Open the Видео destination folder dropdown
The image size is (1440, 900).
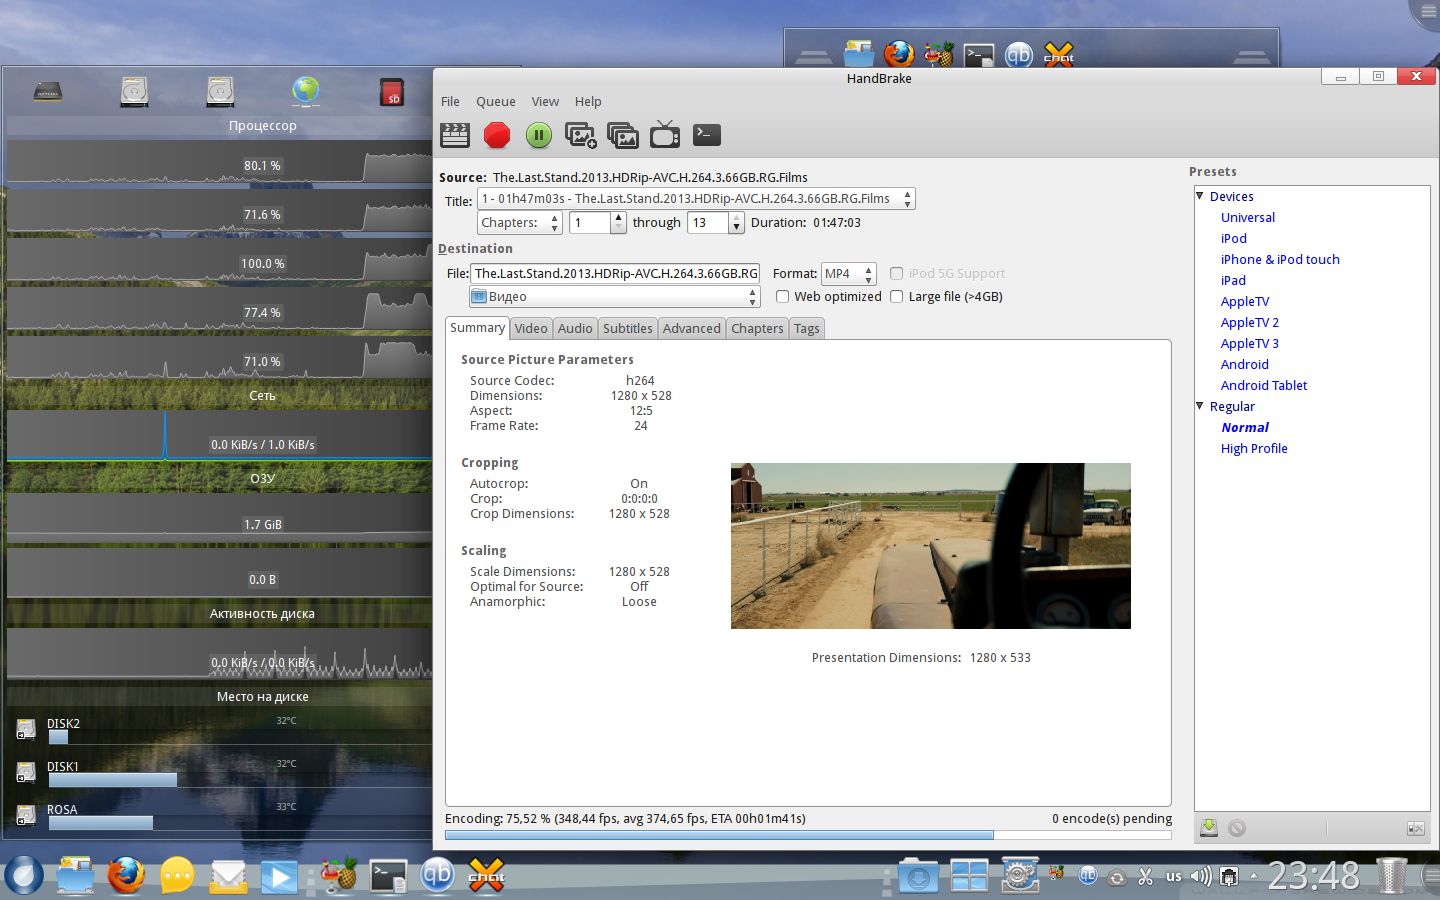[x=614, y=297]
